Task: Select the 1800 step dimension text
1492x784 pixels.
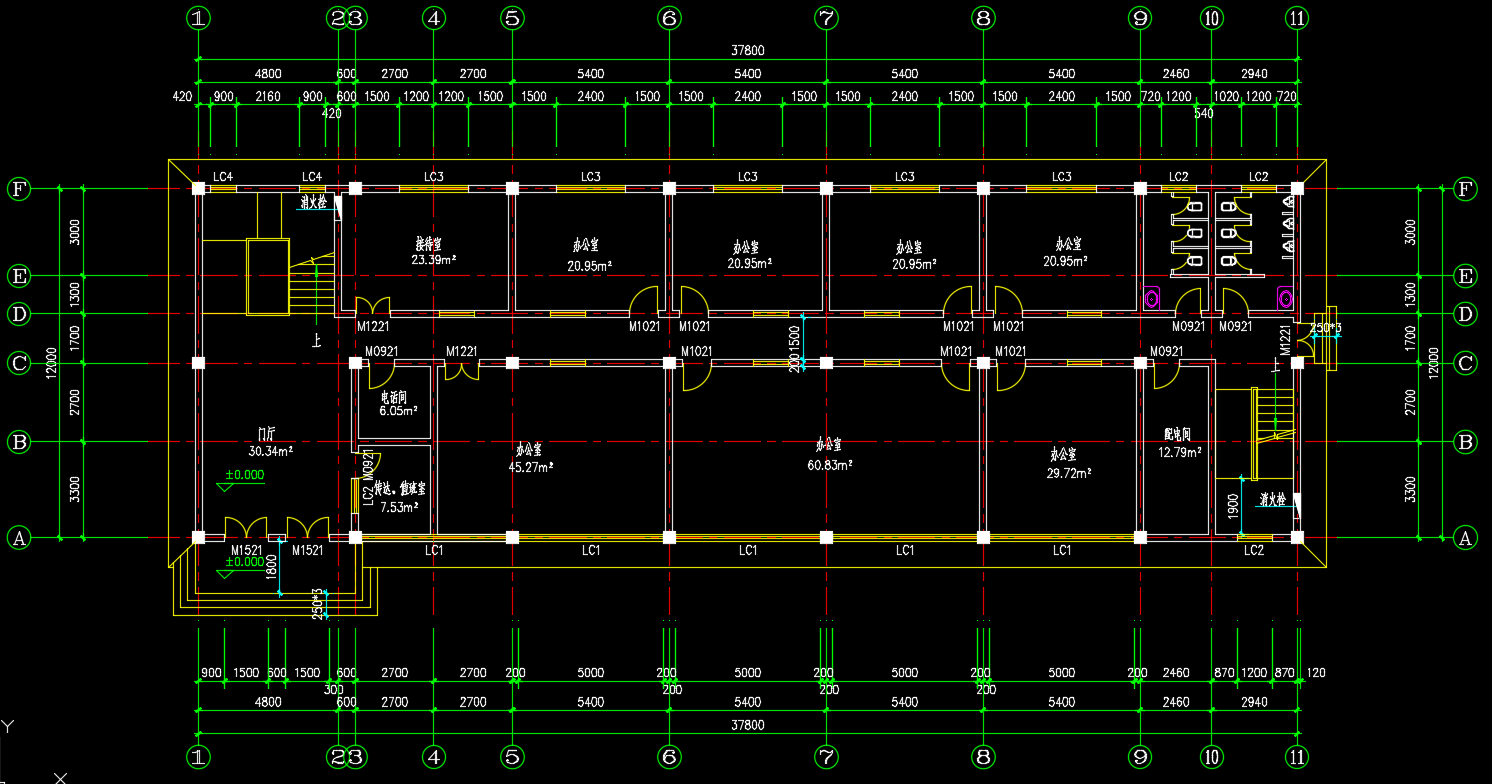Action: 271,567
